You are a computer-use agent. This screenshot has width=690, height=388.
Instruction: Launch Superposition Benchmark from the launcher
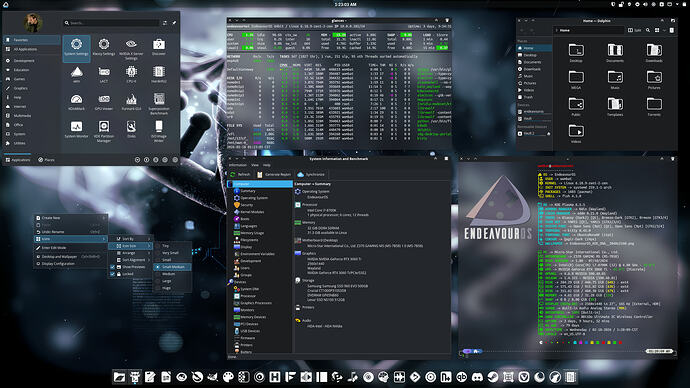coord(159,103)
